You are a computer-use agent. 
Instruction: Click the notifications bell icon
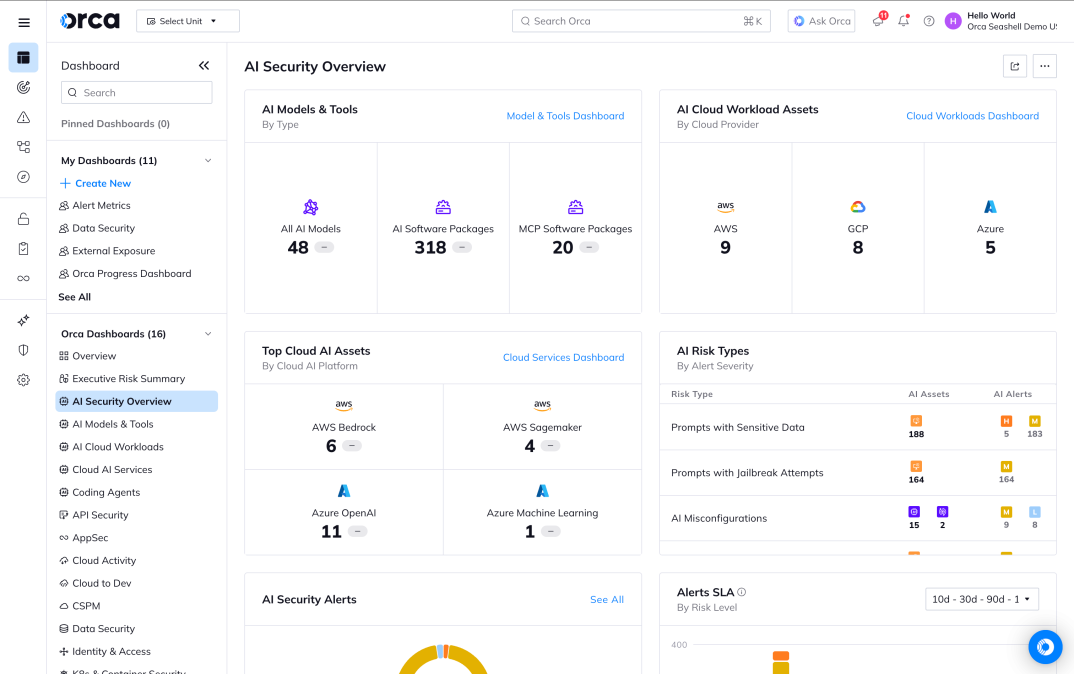(x=904, y=21)
